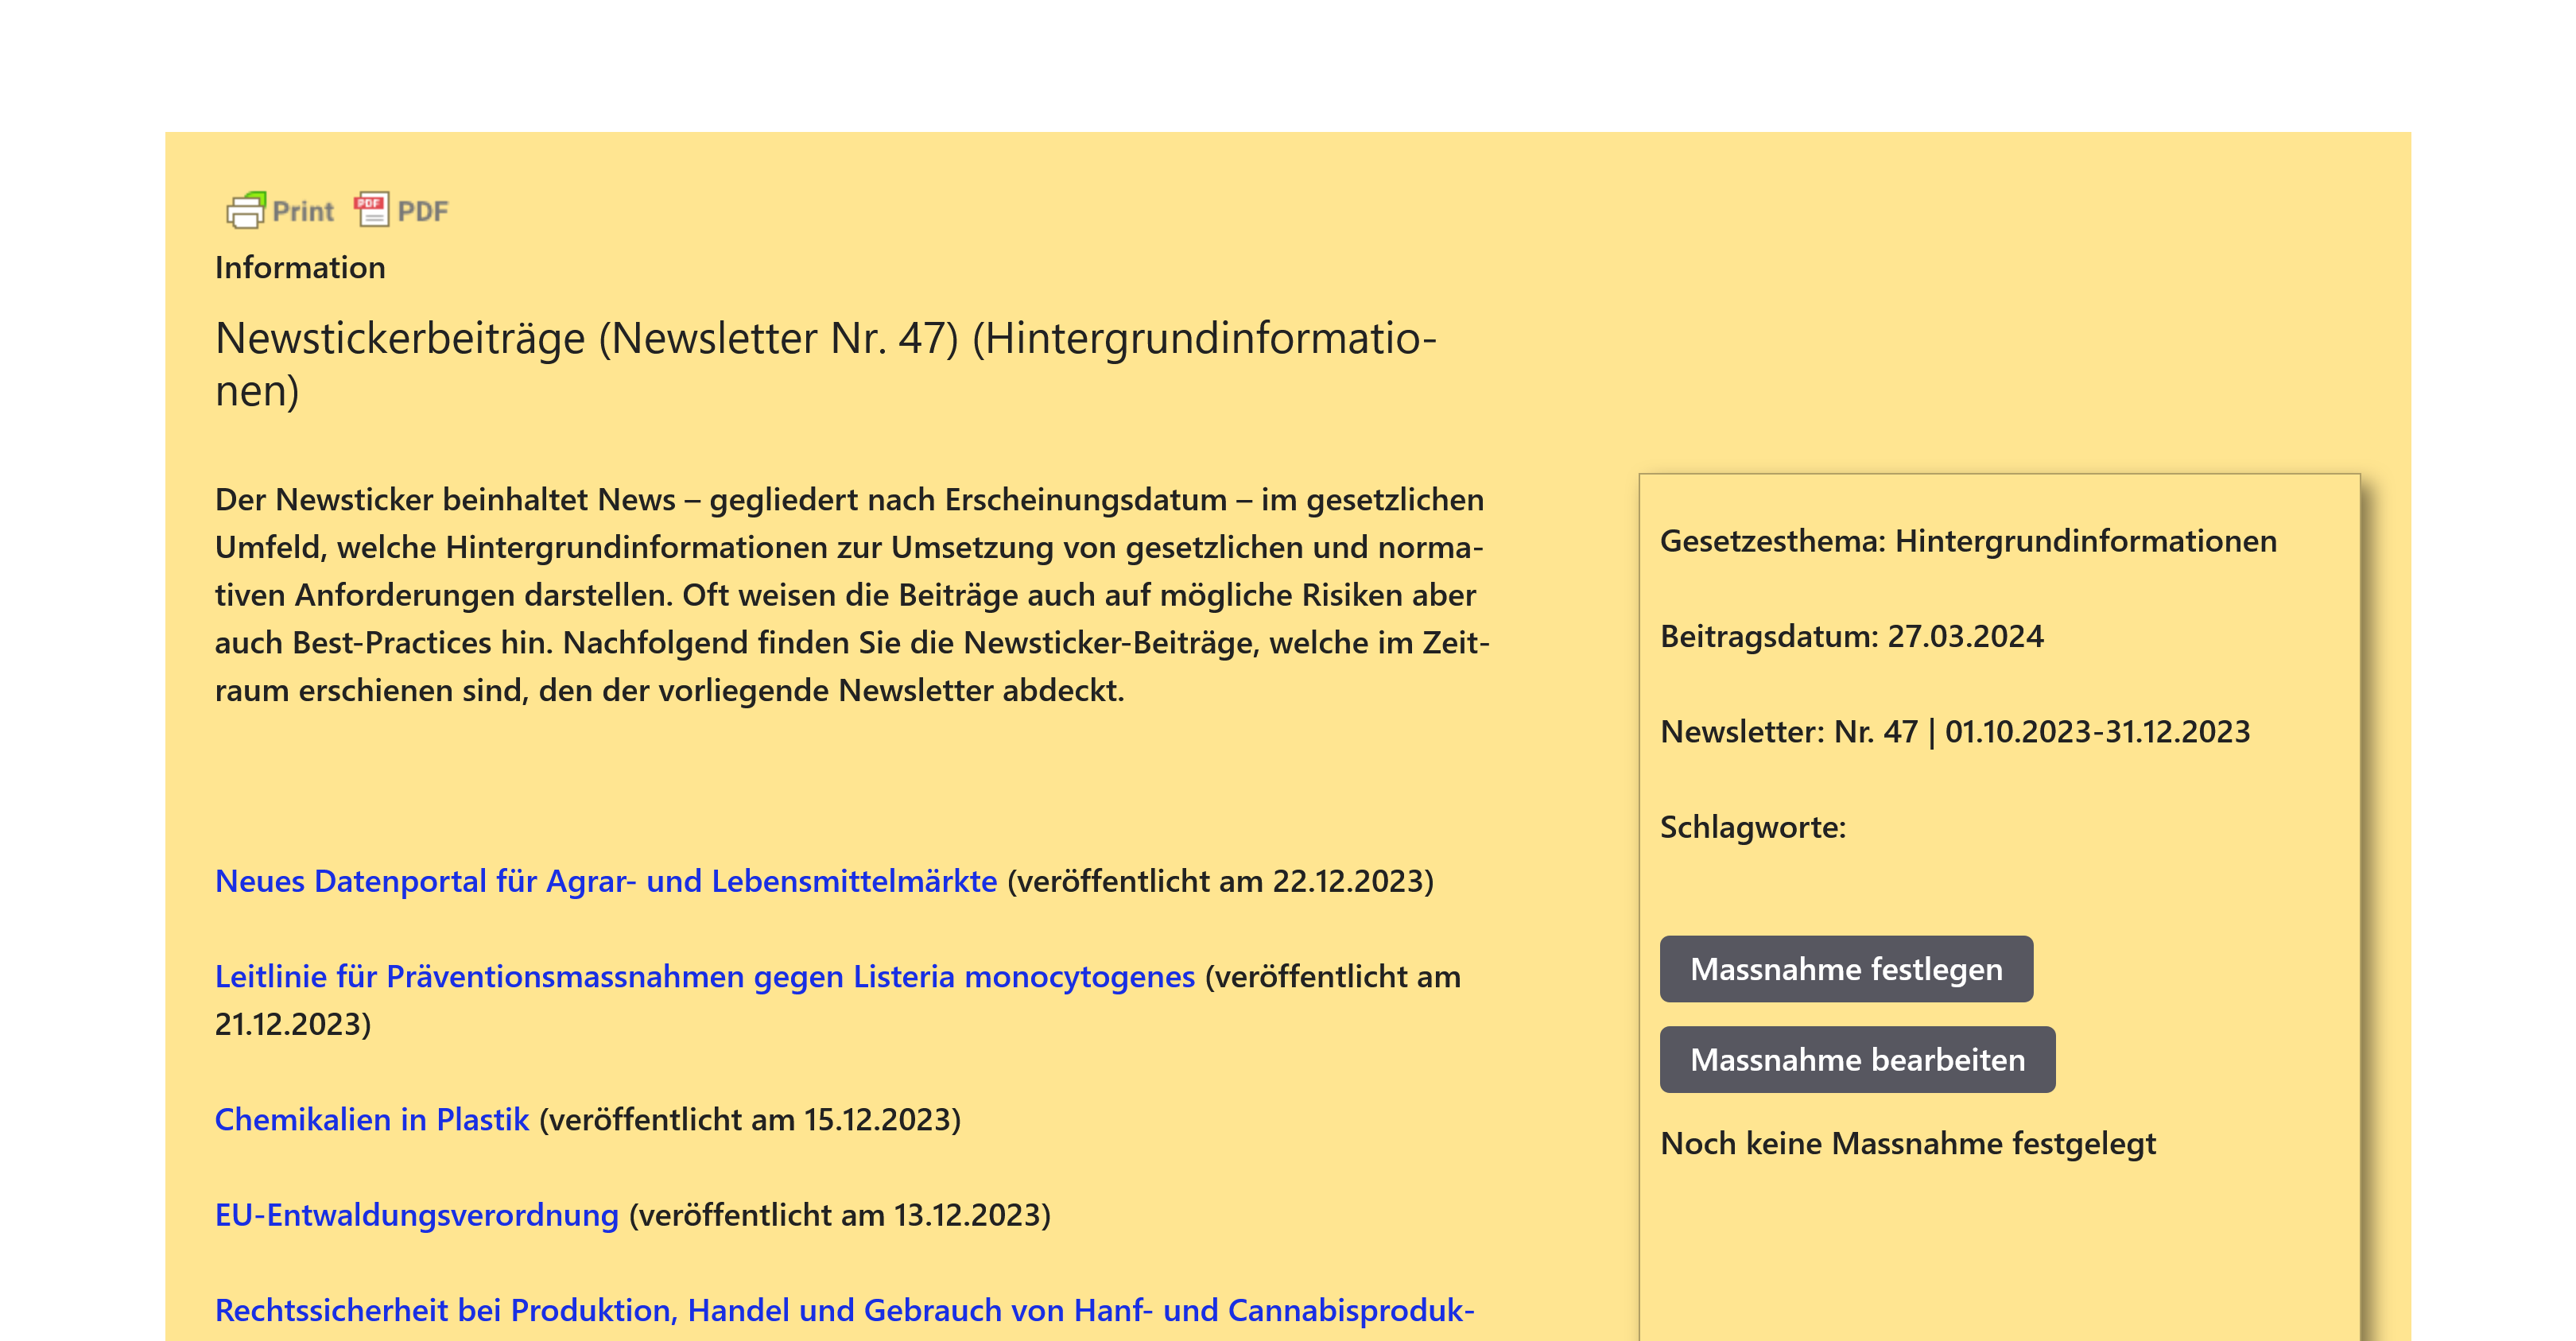
Task: Click Beitragsdatum: 27.03.2024 text
Action: [x=1852, y=636]
